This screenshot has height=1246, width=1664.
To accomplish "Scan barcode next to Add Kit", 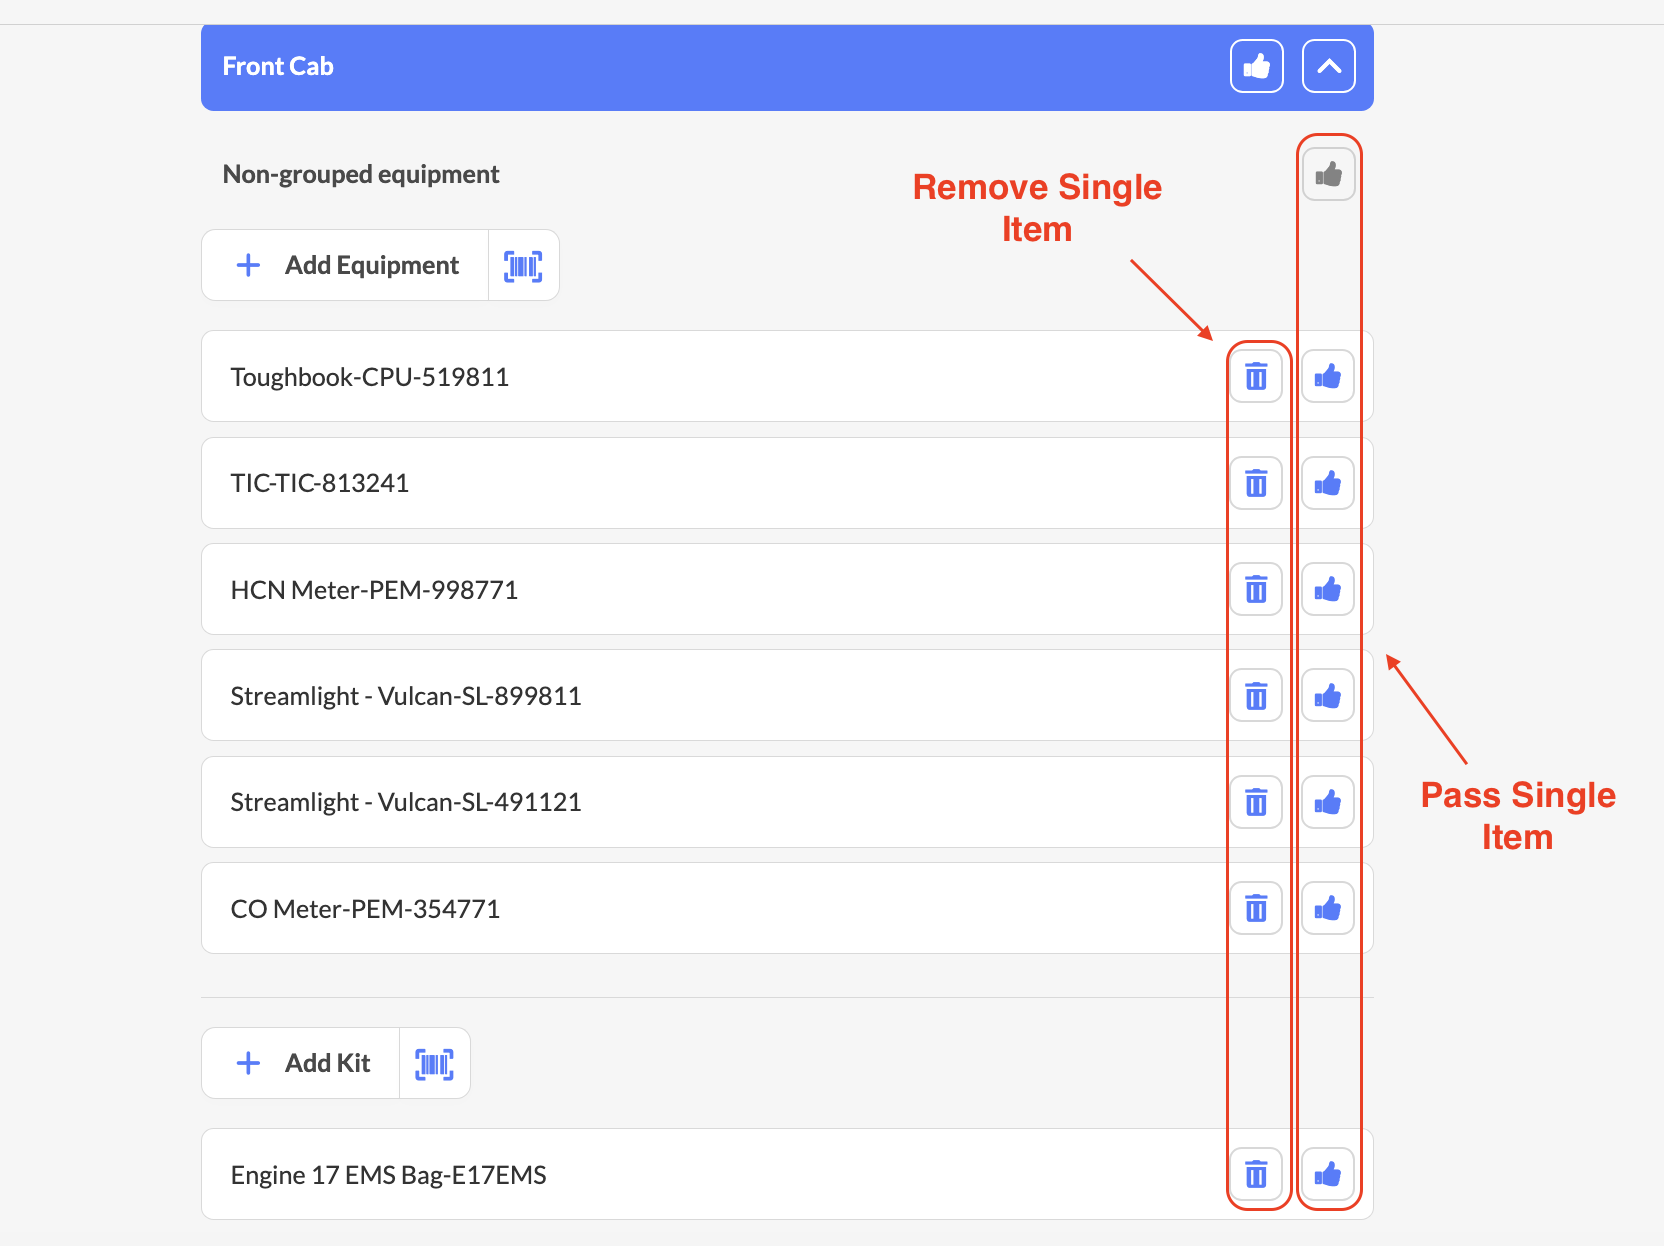I will pos(435,1063).
